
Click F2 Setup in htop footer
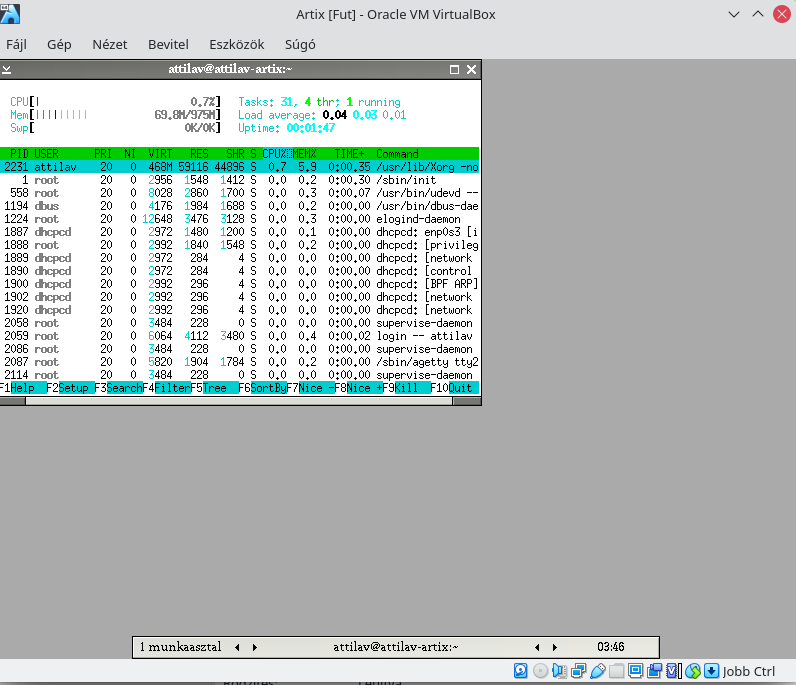coord(71,388)
